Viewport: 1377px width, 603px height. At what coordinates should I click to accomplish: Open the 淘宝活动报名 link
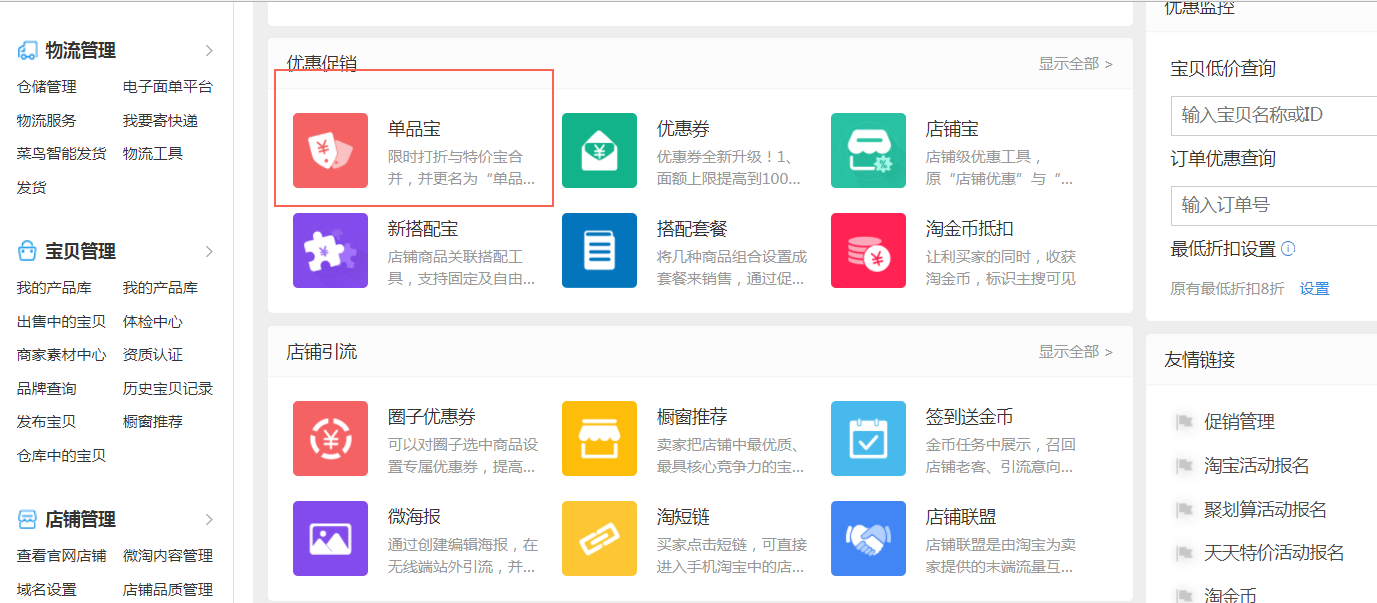[1257, 466]
